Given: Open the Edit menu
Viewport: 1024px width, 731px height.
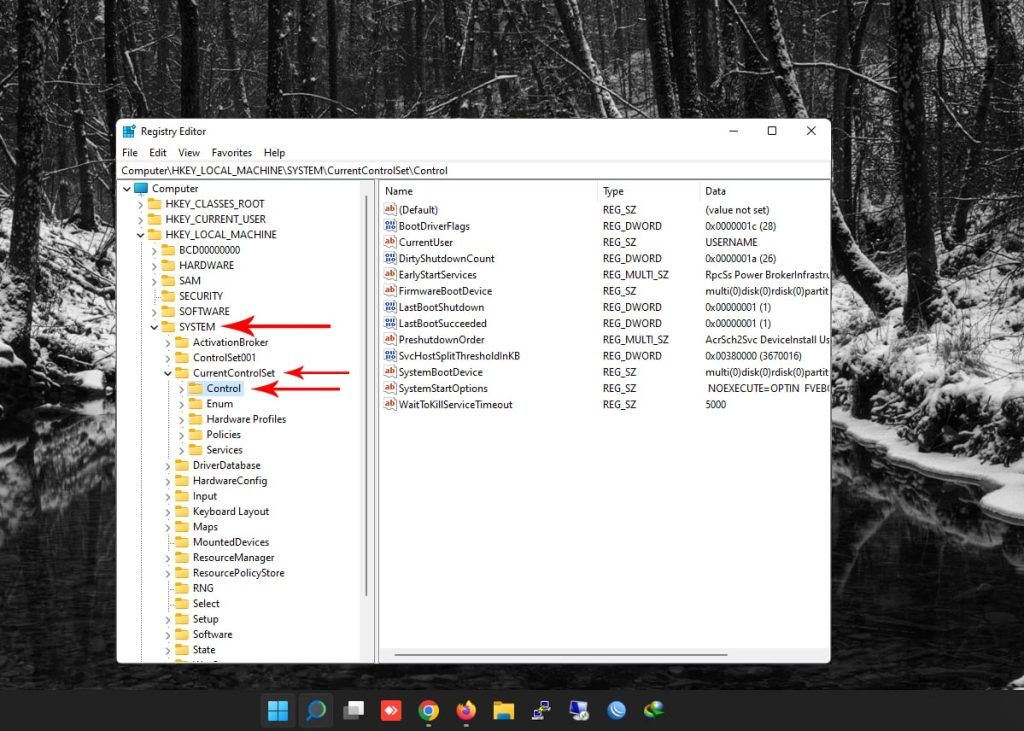Looking at the screenshot, I should pyautogui.click(x=158, y=153).
